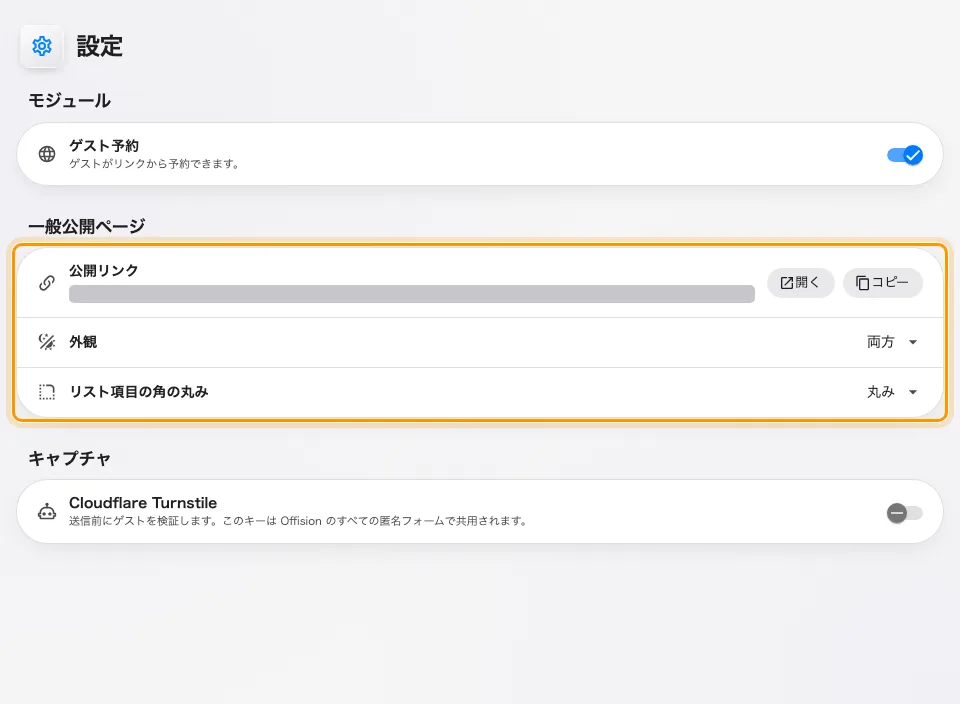
Task: Click the appearance icon beside 外観
Action: pyautogui.click(x=47, y=342)
